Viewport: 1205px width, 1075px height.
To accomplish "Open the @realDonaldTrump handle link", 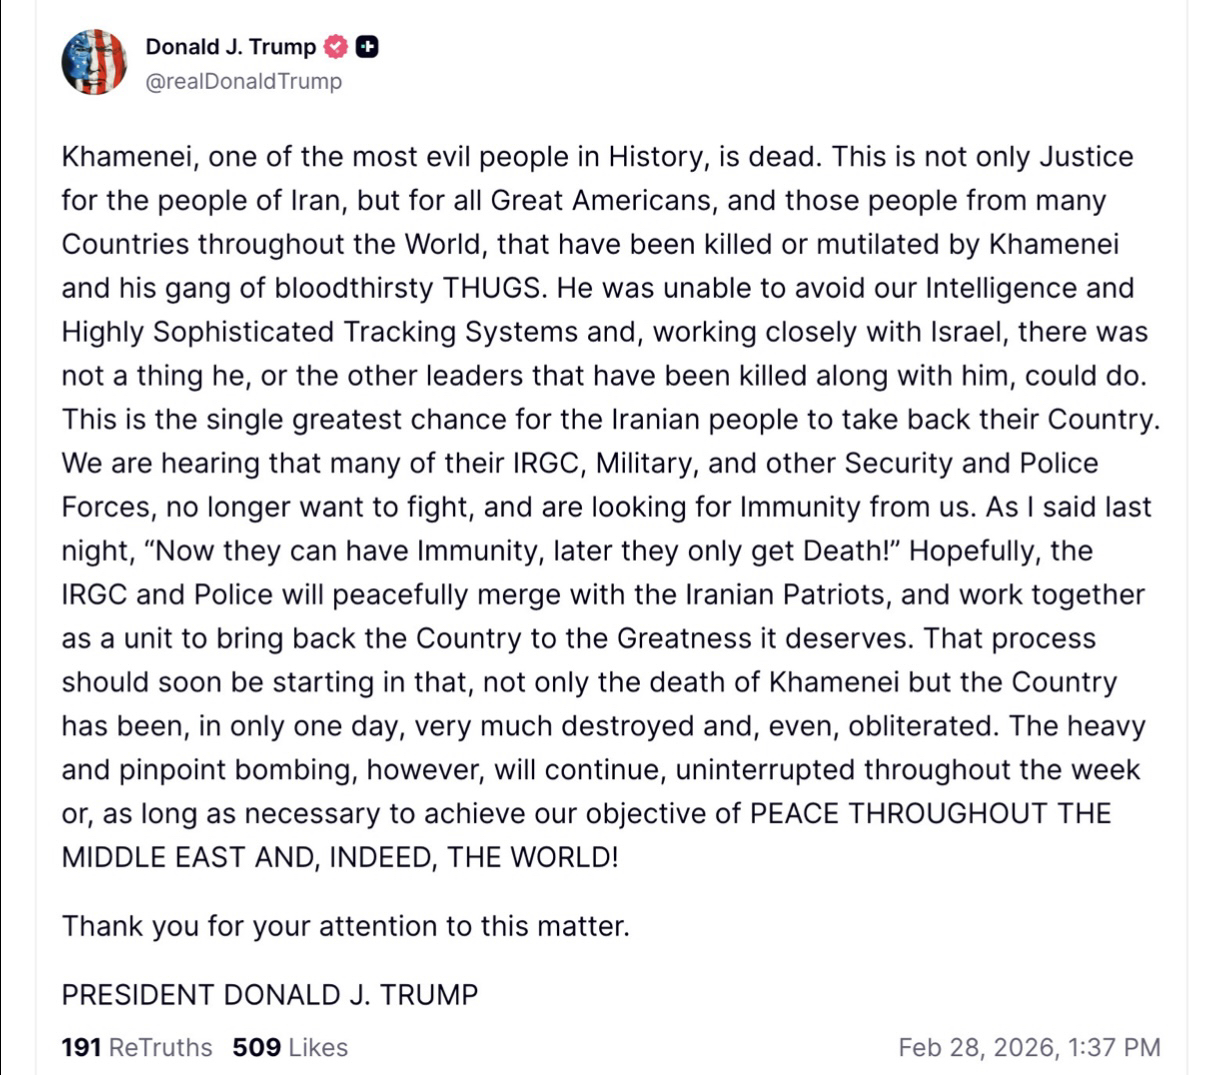I will pyautogui.click(x=243, y=81).
